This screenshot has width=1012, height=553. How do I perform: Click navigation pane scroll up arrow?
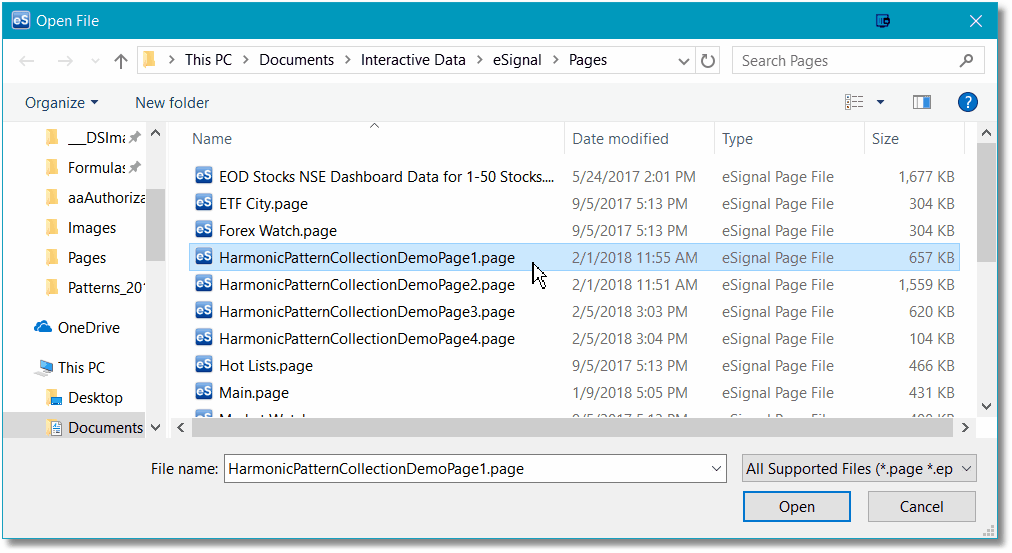[156, 134]
